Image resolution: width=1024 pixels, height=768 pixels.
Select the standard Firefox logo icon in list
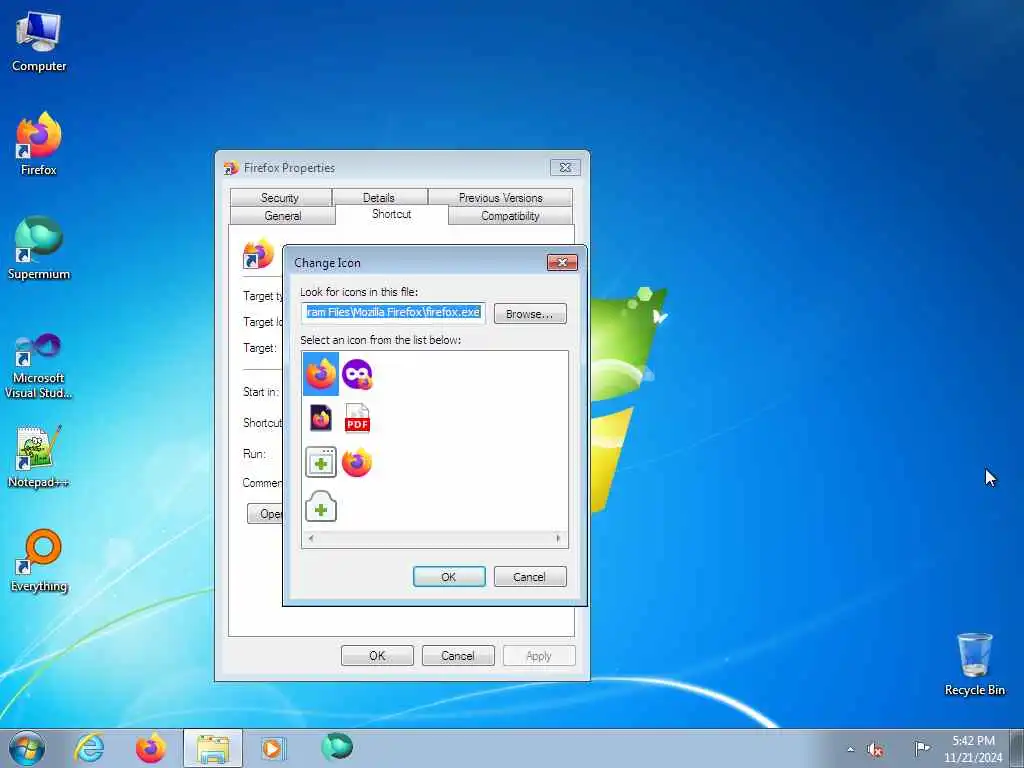(321, 374)
